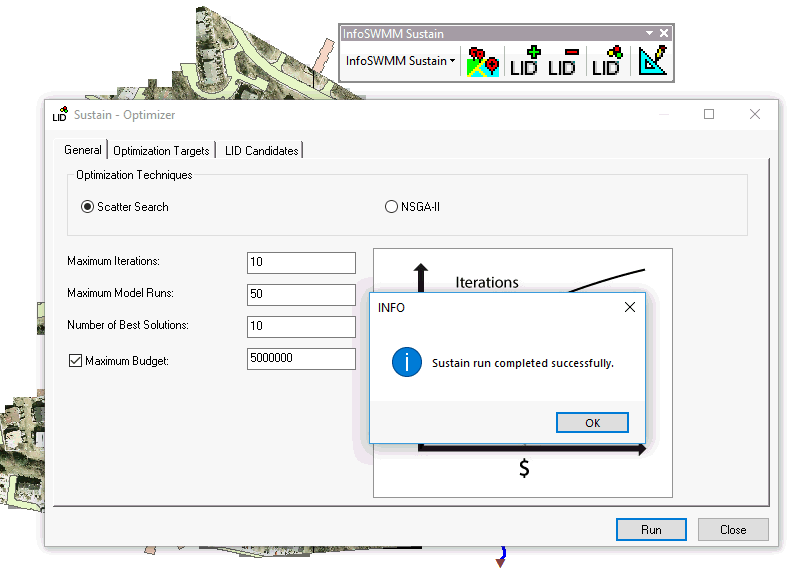Close the InfoSWMM Sustain floating toolbar
This screenshot has height=572, width=807.
pyautogui.click(x=664, y=33)
